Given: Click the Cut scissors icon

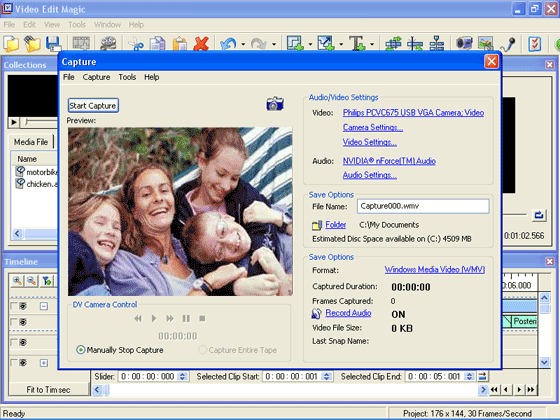Looking at the screenshot, I should coord(136,44).
